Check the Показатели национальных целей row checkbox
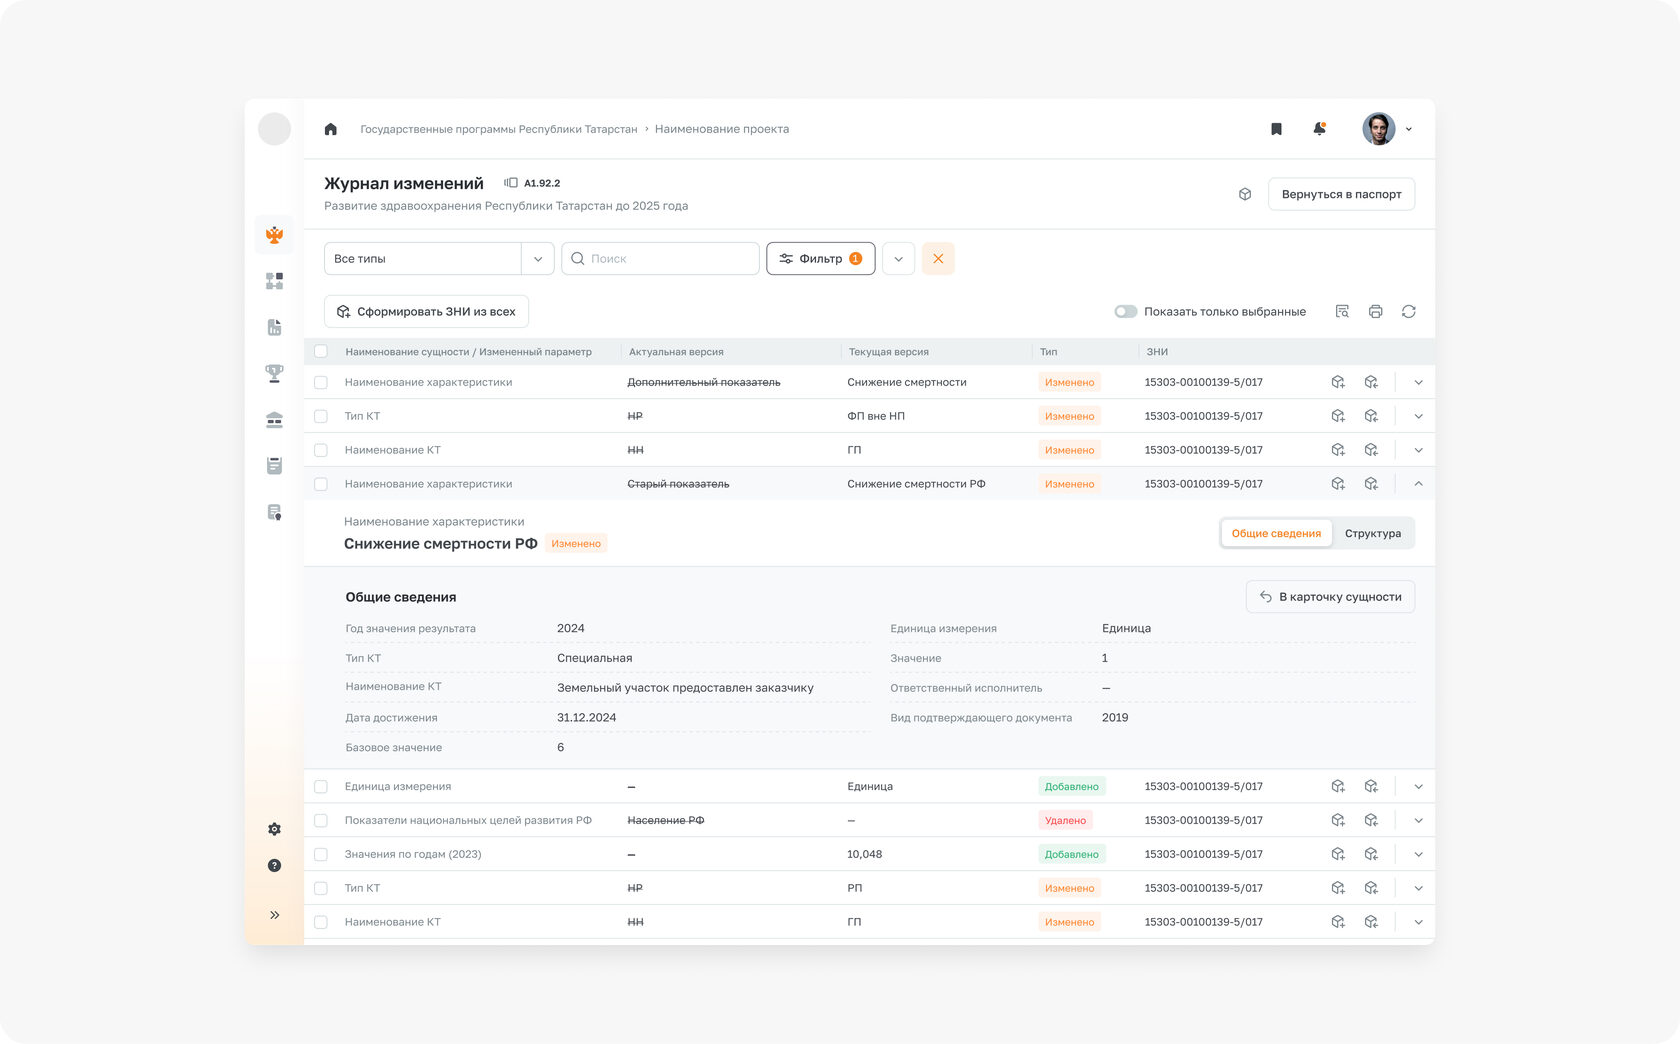The width and height of the screenshot is (1680, 1044). pyautogui.click(x=321, y=821)
